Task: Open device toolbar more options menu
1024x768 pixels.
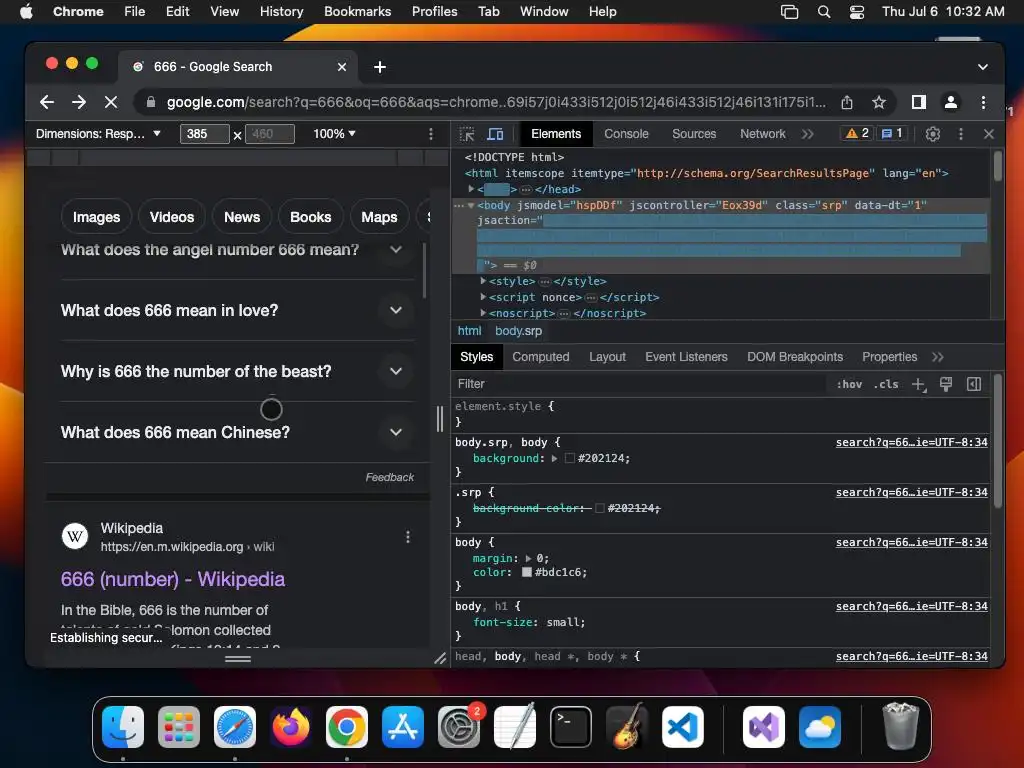Action: point(430,134)
